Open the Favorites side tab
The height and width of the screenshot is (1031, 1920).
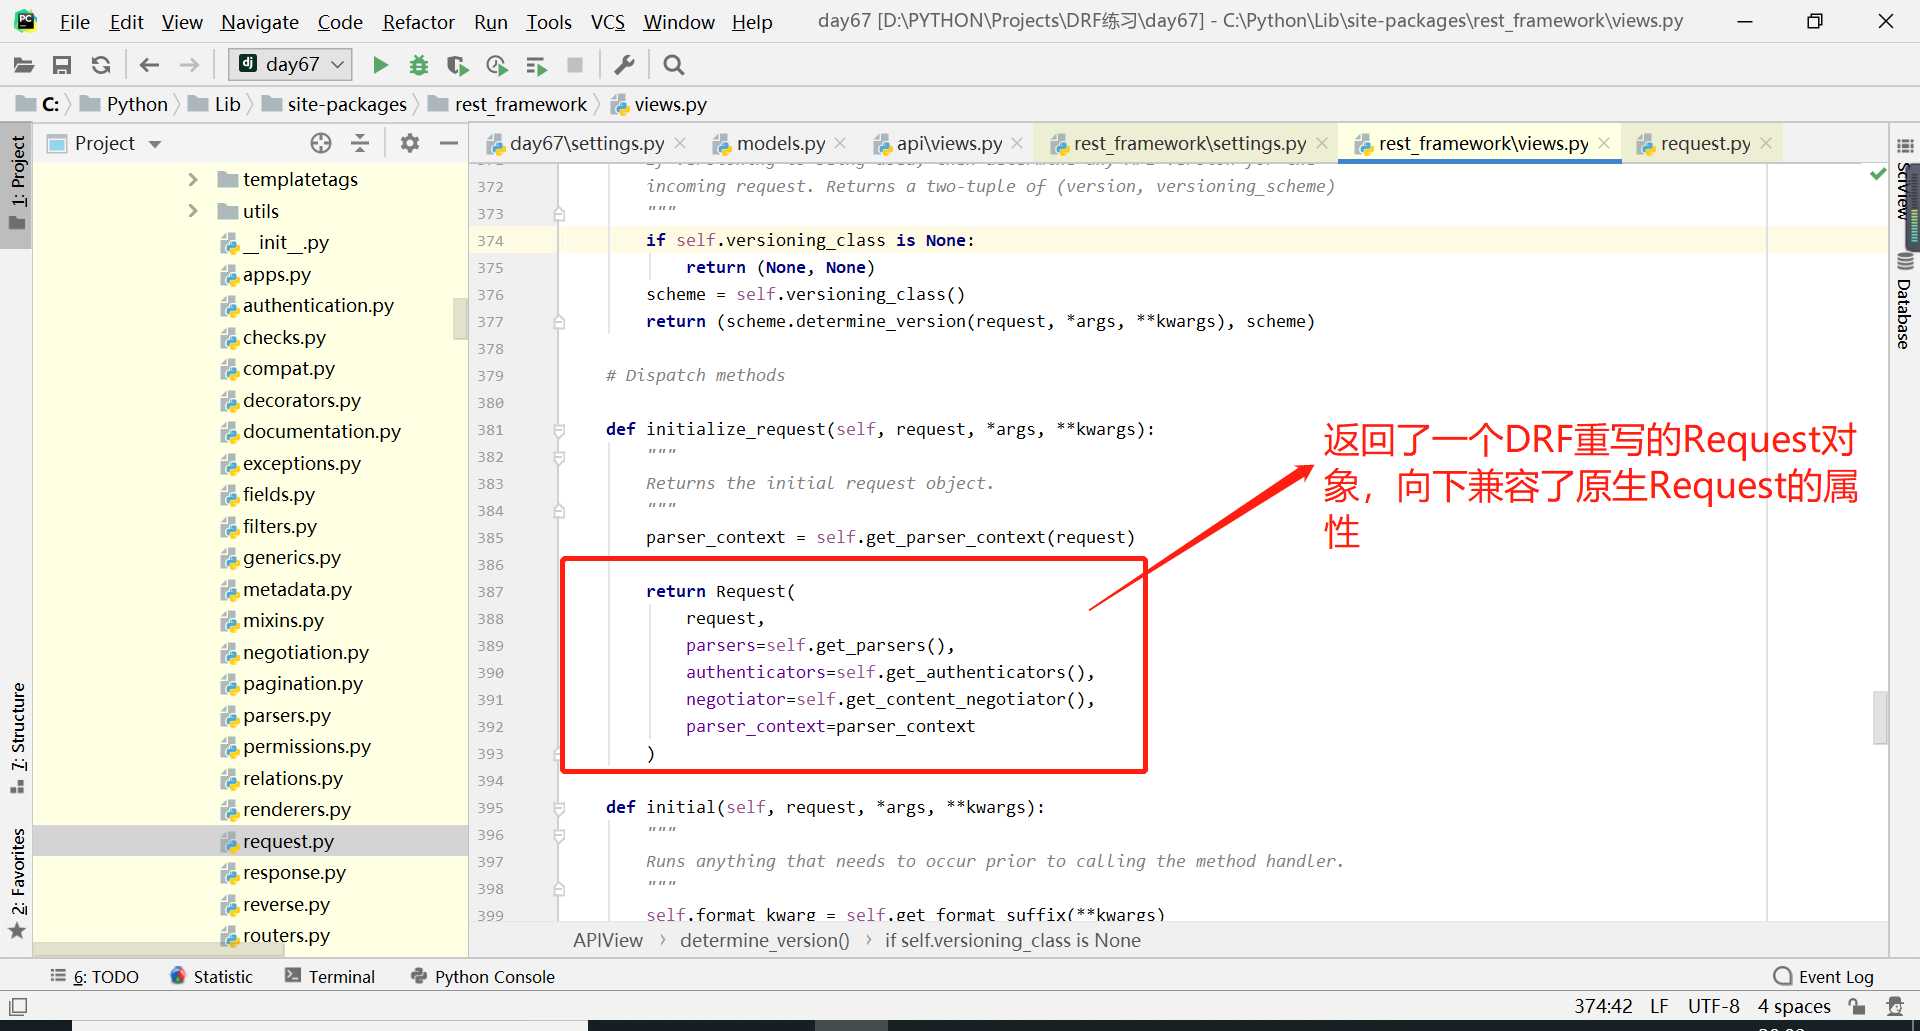pyautogui.click(x=17, y=883)
